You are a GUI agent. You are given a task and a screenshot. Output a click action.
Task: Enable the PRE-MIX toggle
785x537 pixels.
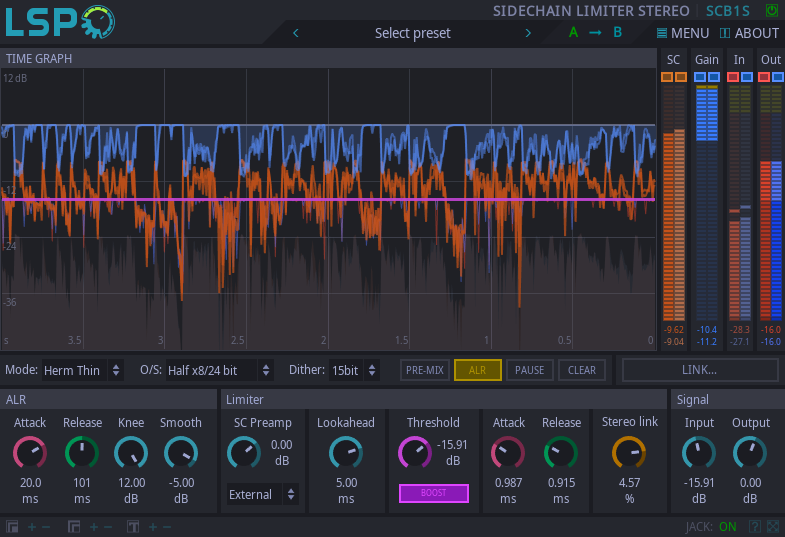point(425,370)
